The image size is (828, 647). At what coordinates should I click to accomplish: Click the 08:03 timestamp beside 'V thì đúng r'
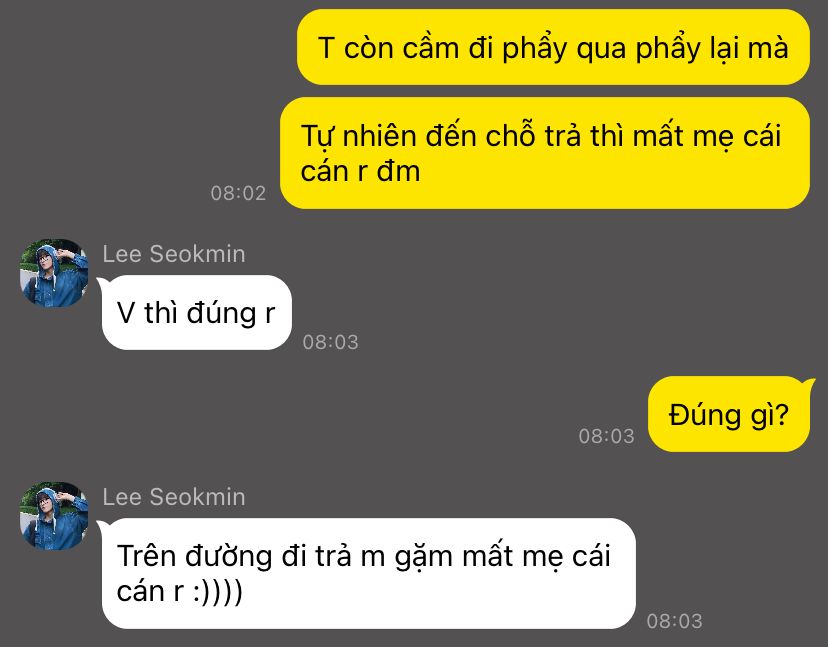click(x=331, y=342)
